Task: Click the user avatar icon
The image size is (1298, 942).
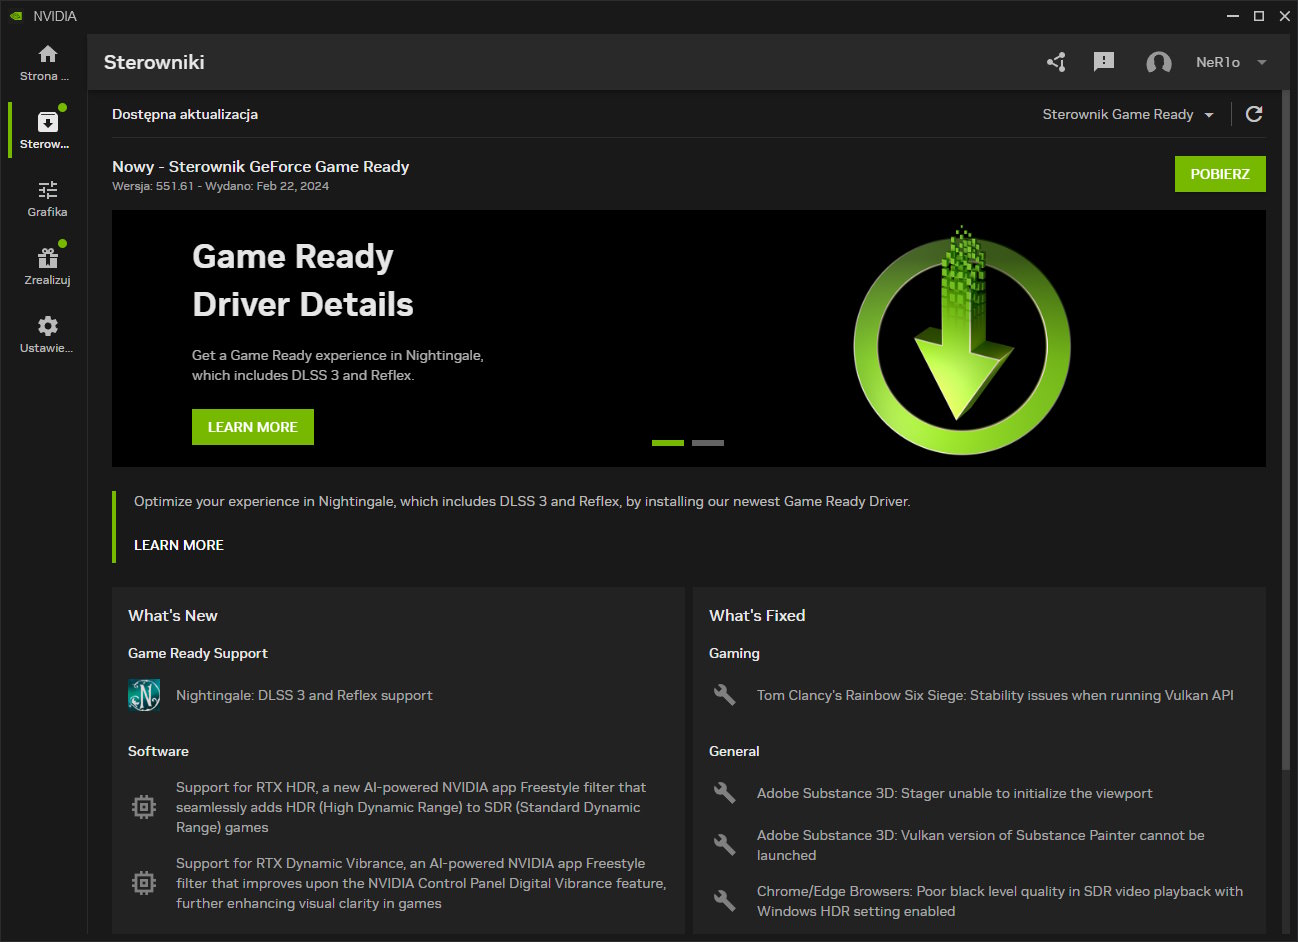Action: (1158, 63)
